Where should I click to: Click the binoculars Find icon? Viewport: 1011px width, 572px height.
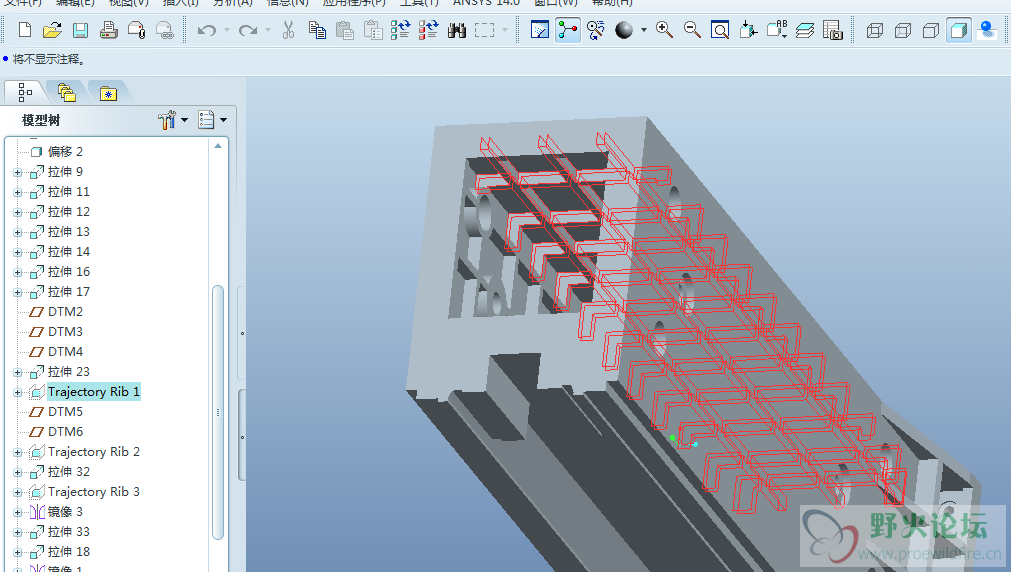click(457, 31)
